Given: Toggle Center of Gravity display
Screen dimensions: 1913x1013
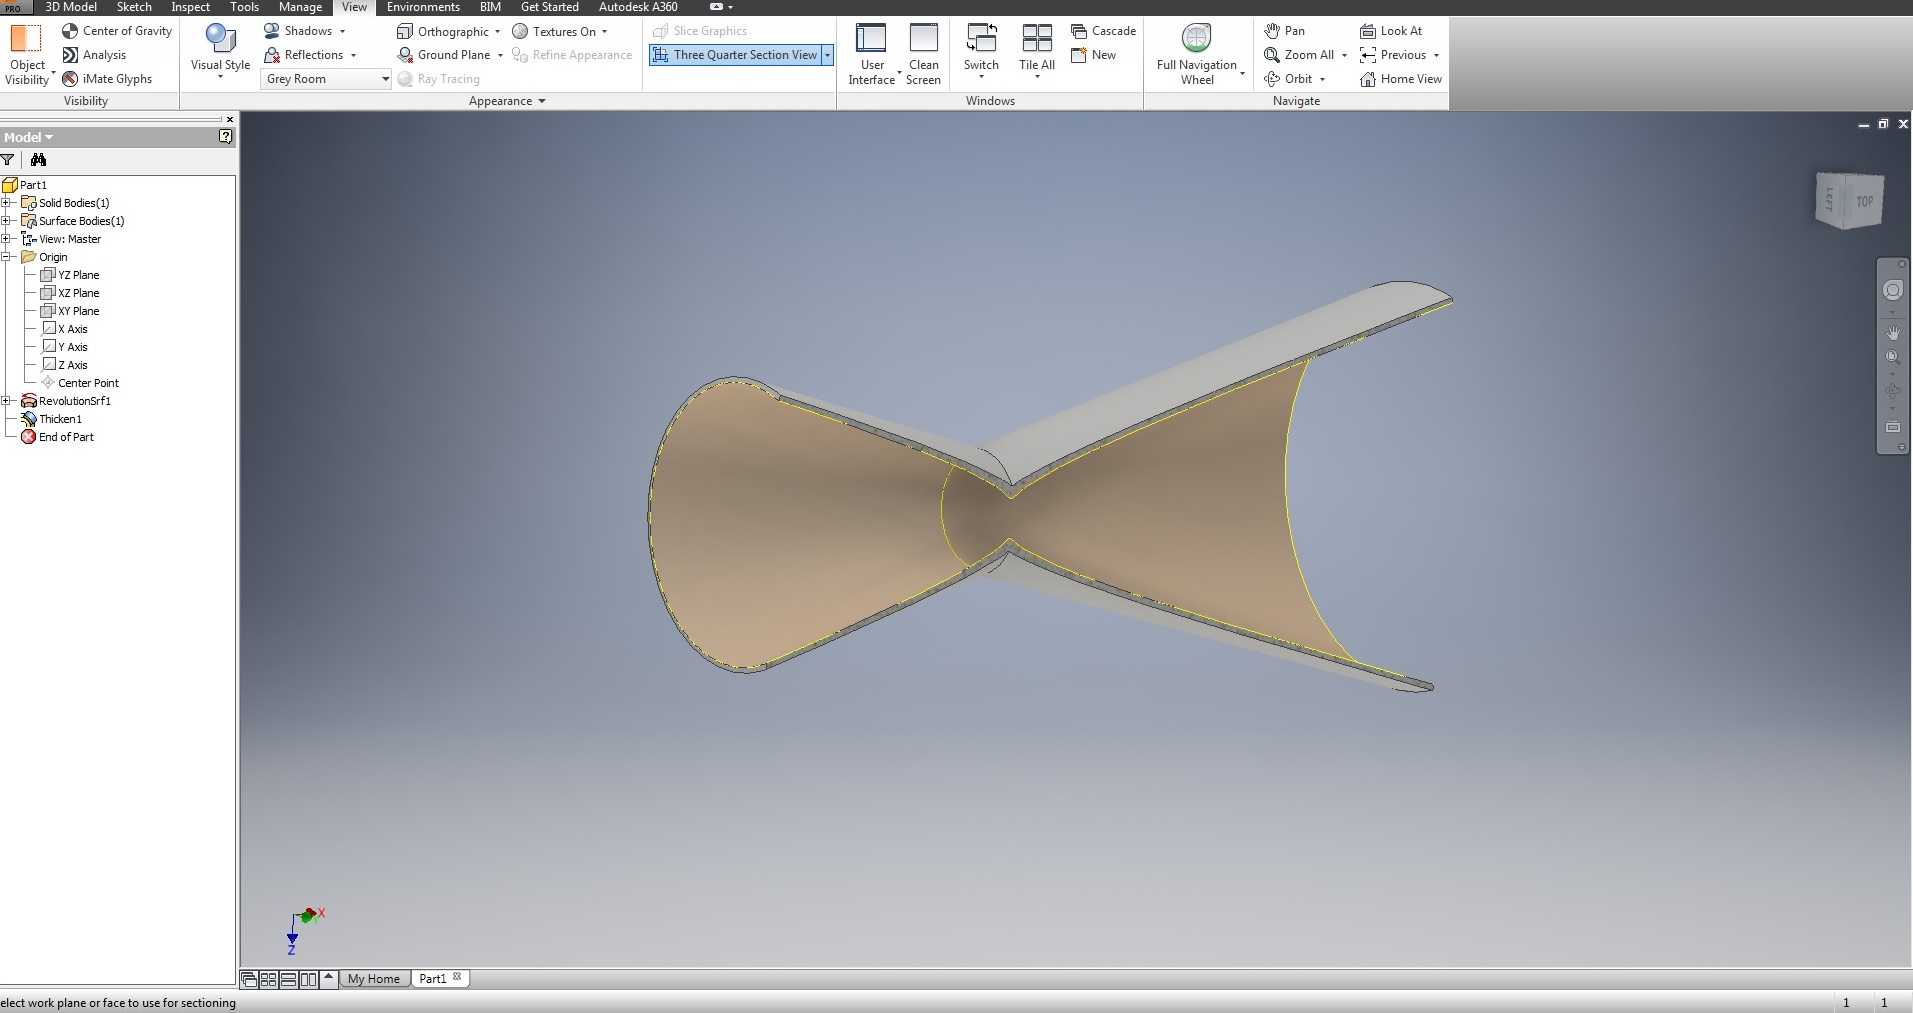Looking at the screenshot, I should 117,31.
